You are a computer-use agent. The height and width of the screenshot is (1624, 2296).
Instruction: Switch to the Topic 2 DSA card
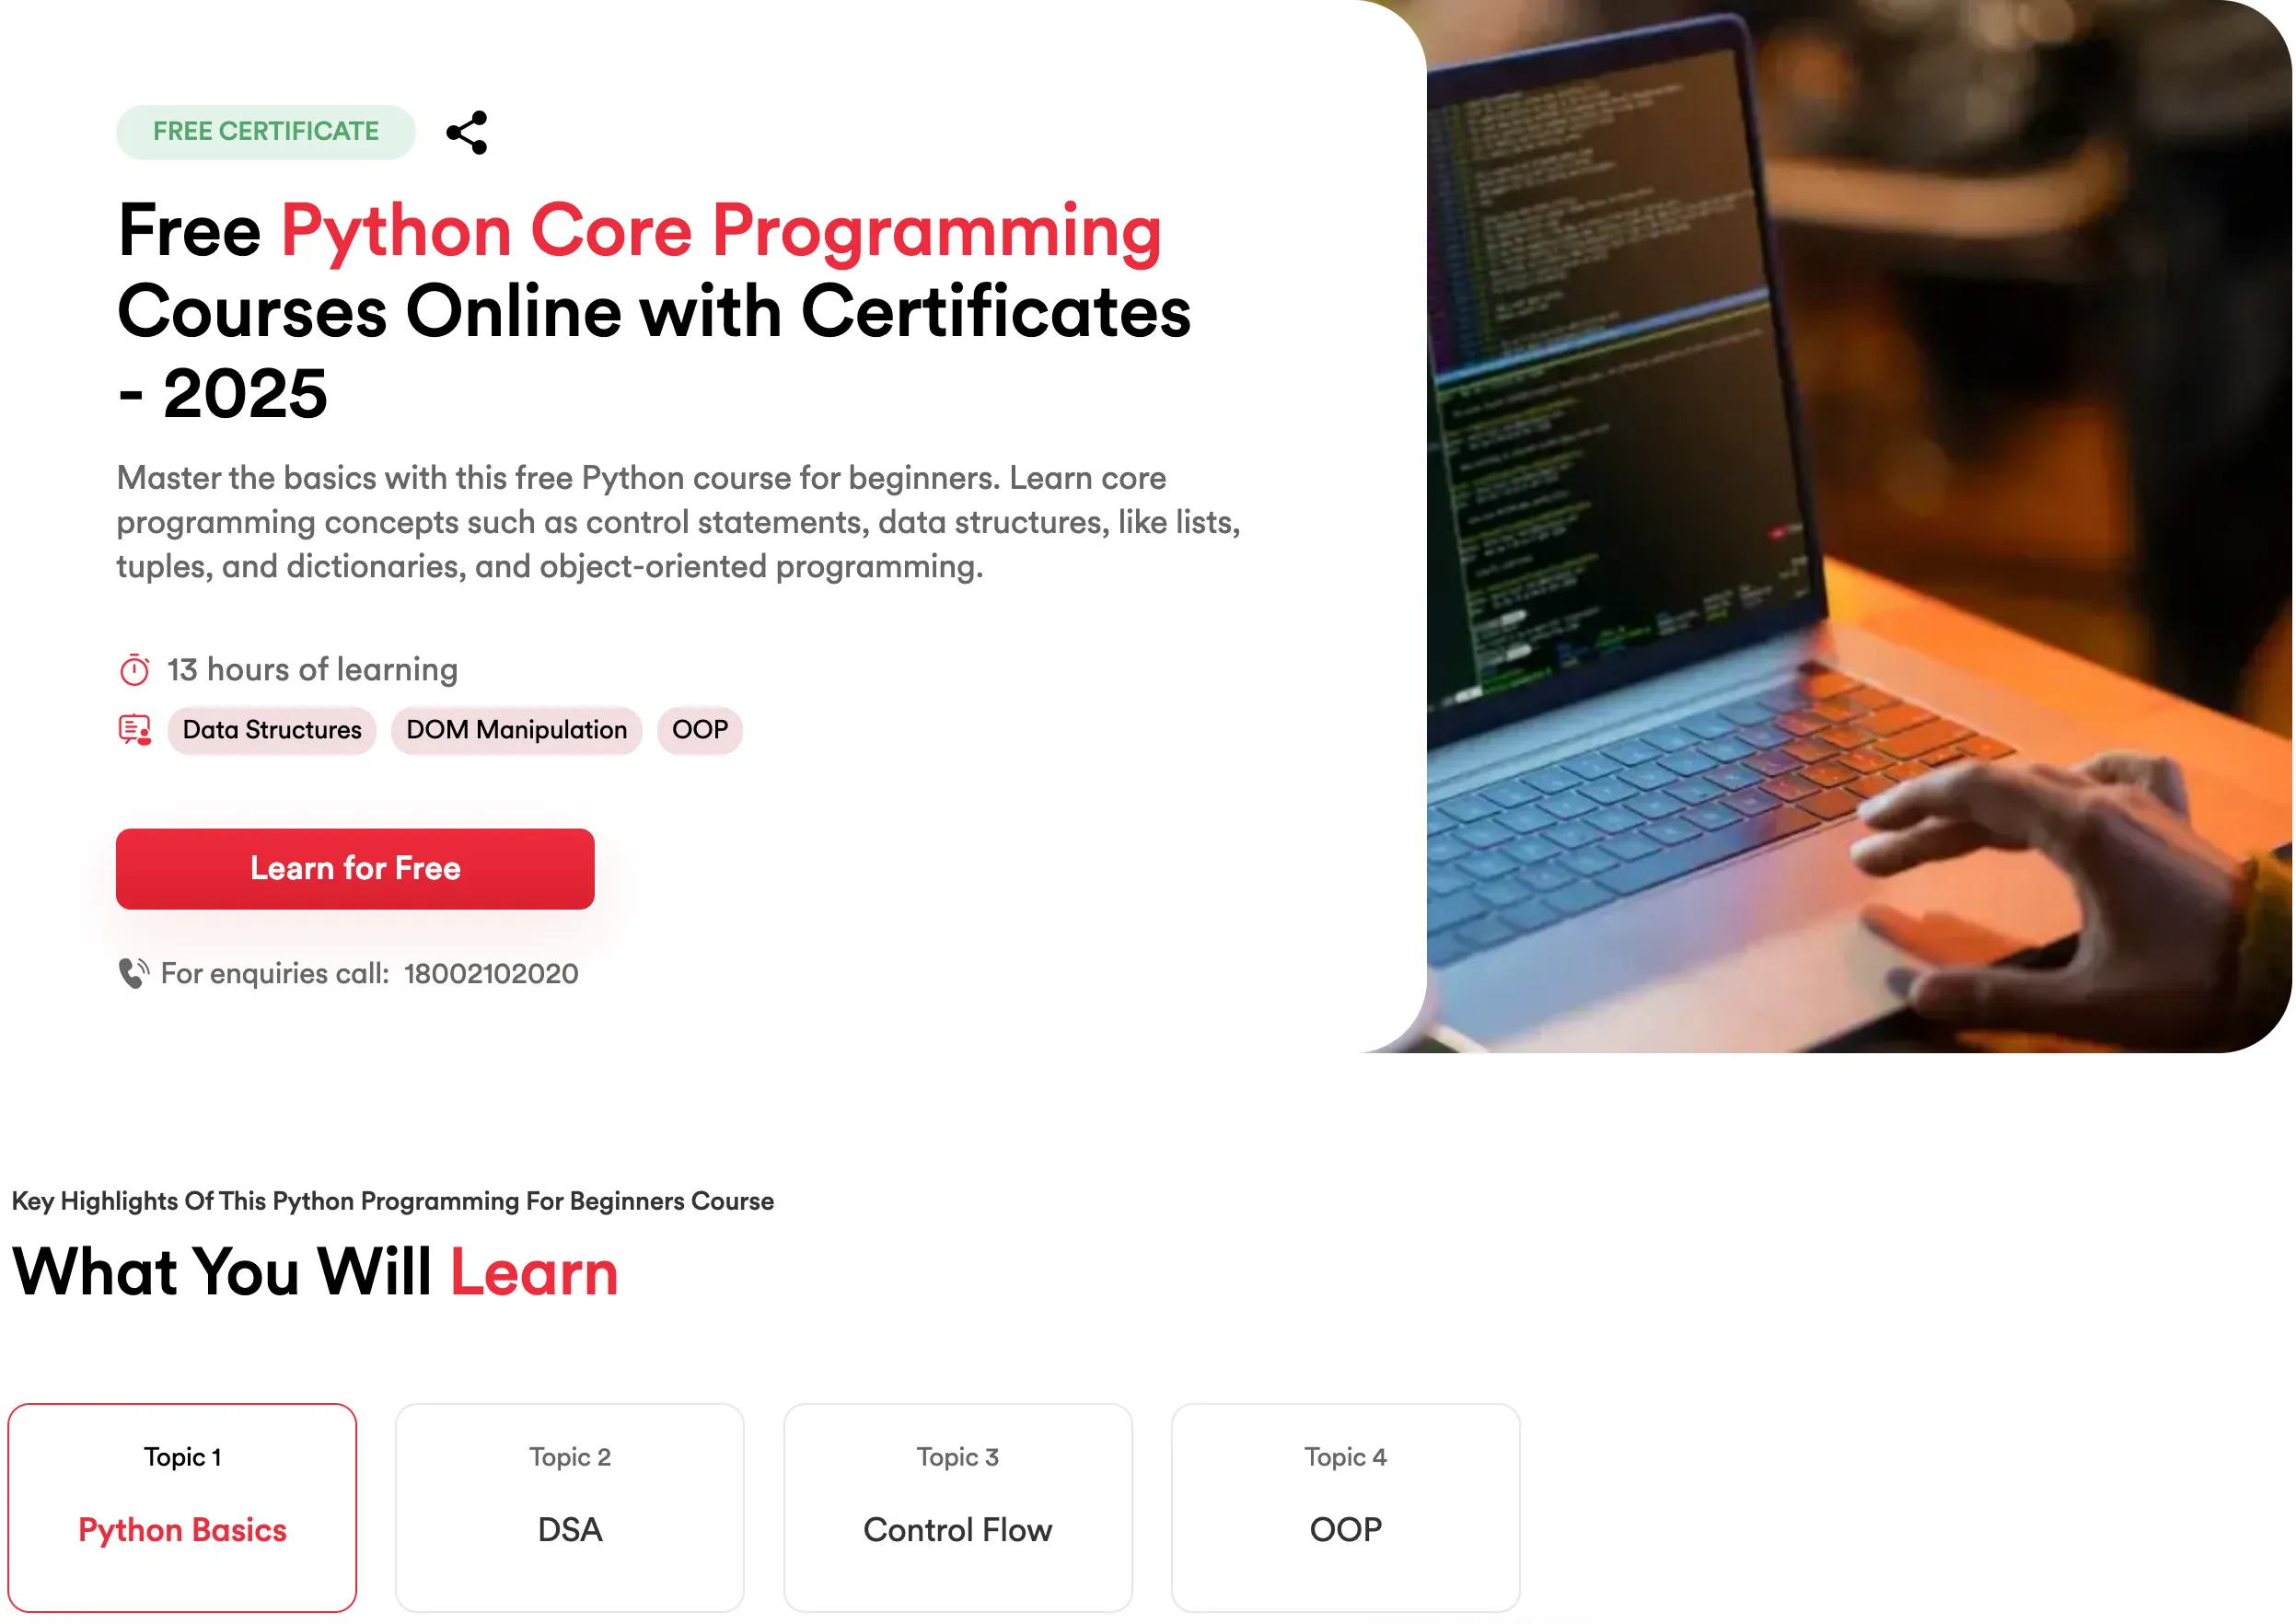569,1505
